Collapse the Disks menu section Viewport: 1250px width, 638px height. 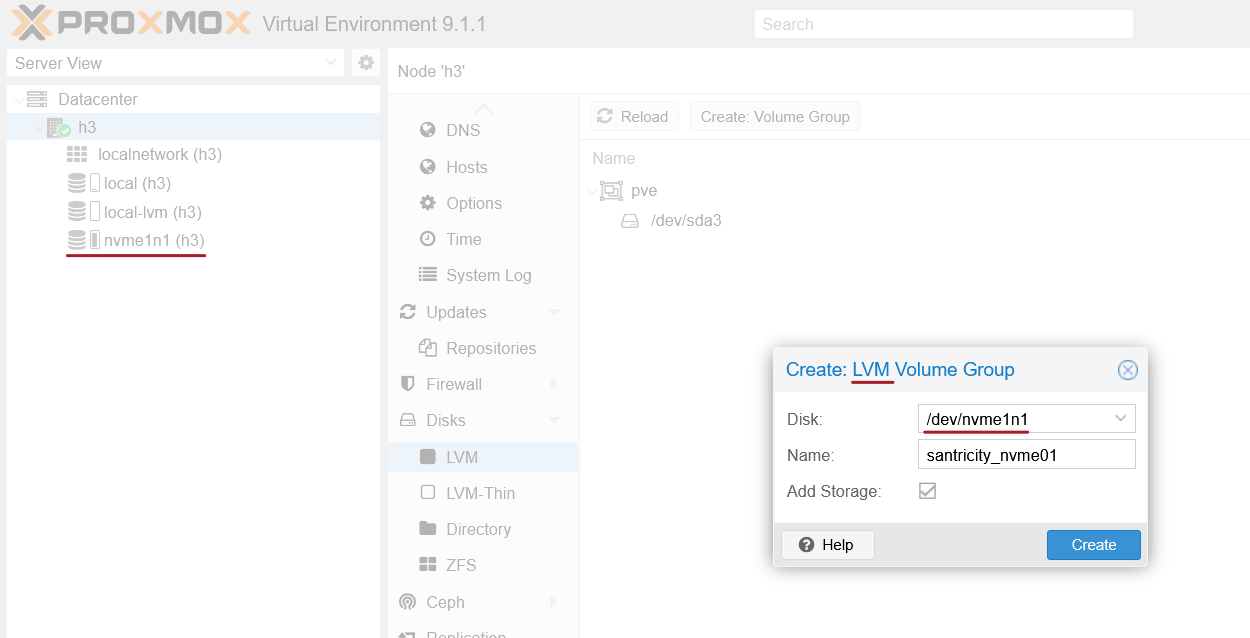[x=554, y=420]
